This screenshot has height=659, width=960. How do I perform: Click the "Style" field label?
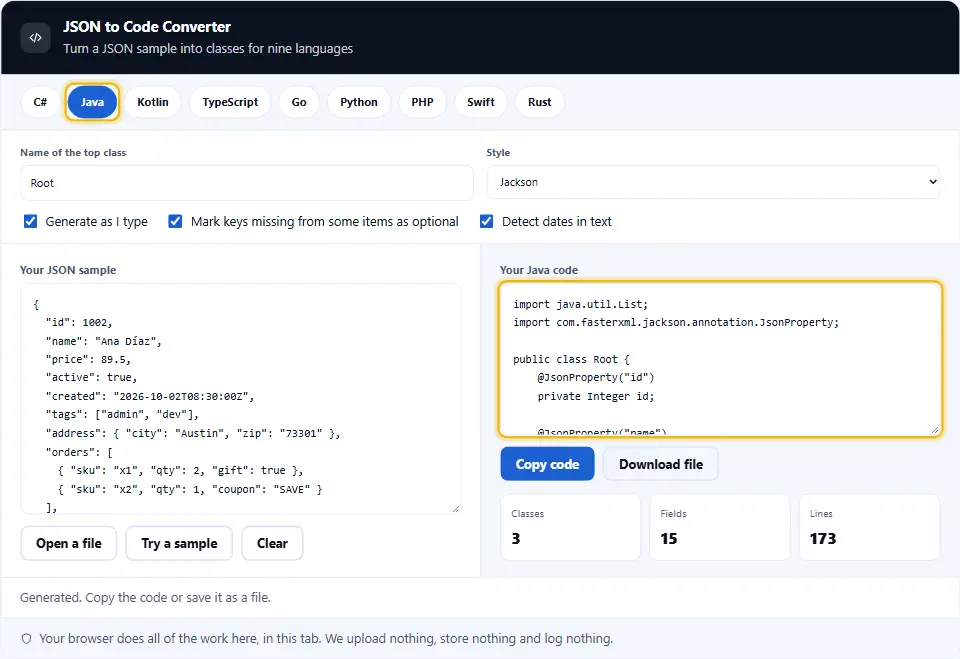(498, 153)
